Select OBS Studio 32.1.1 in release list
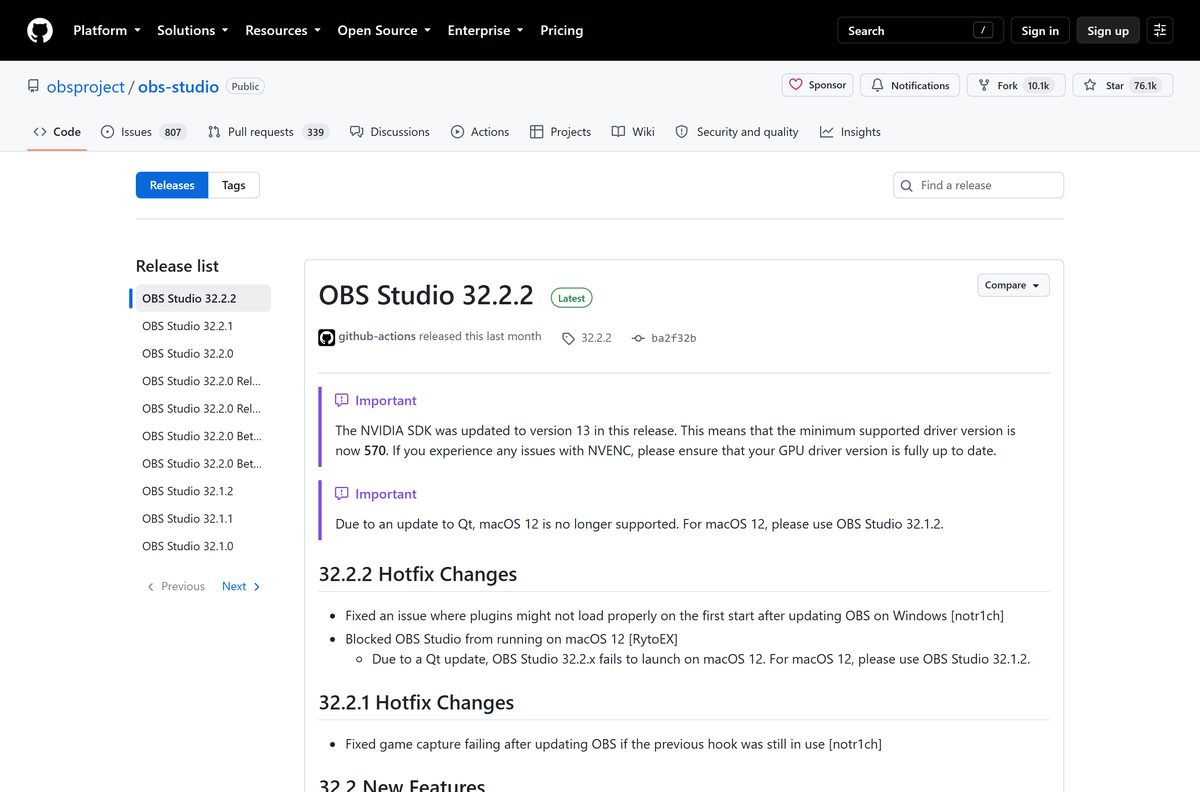1200x792 pixels. (x=201, y=518)
